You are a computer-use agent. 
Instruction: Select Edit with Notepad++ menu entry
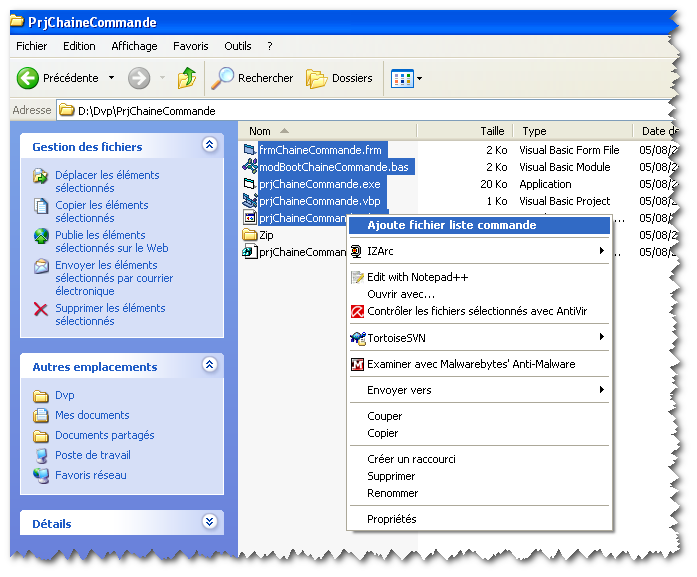pyautogui.click(x=417, y=277)
